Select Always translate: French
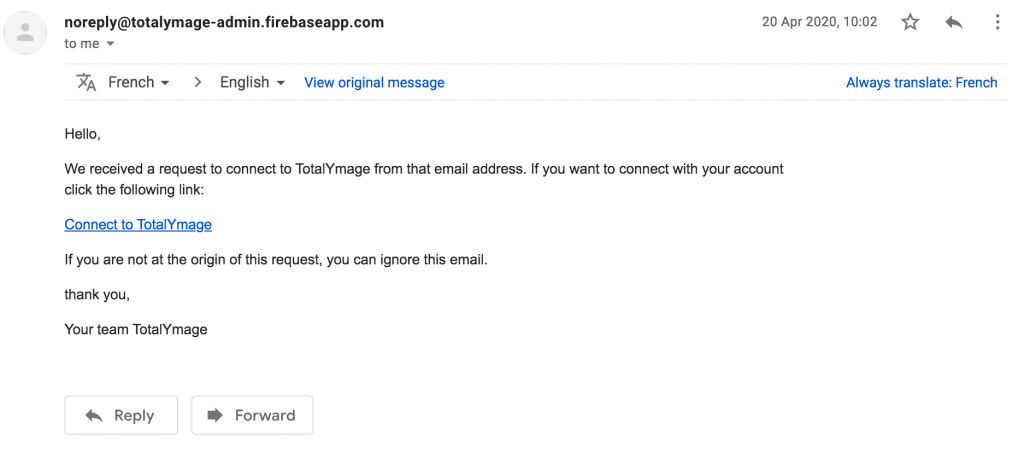This screenshot has height=473, width=1024. (x=921, y=82)
